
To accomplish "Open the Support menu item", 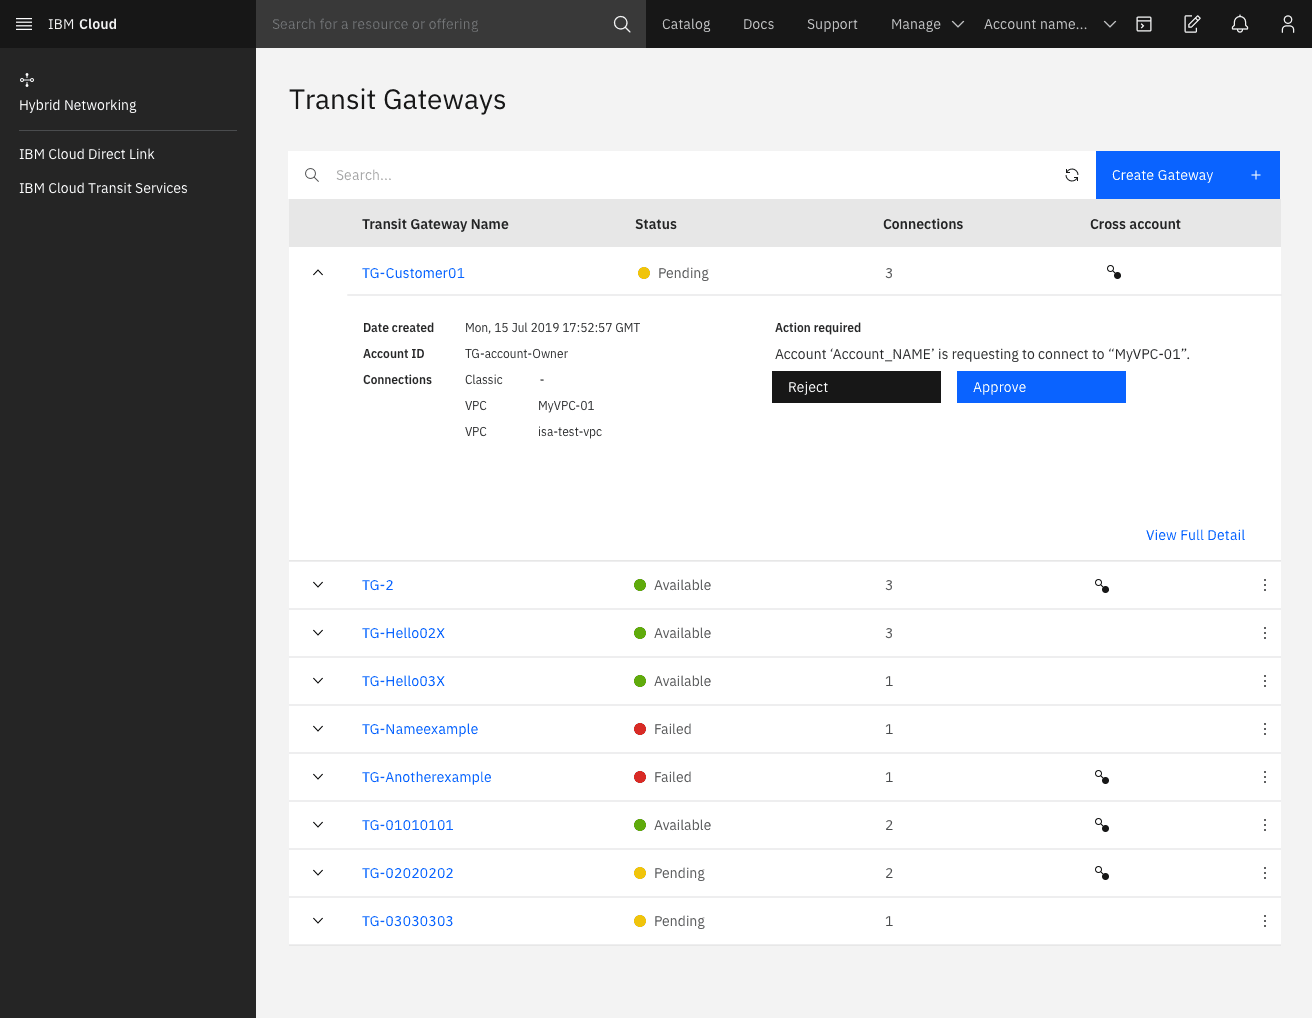I will point(832,24).
